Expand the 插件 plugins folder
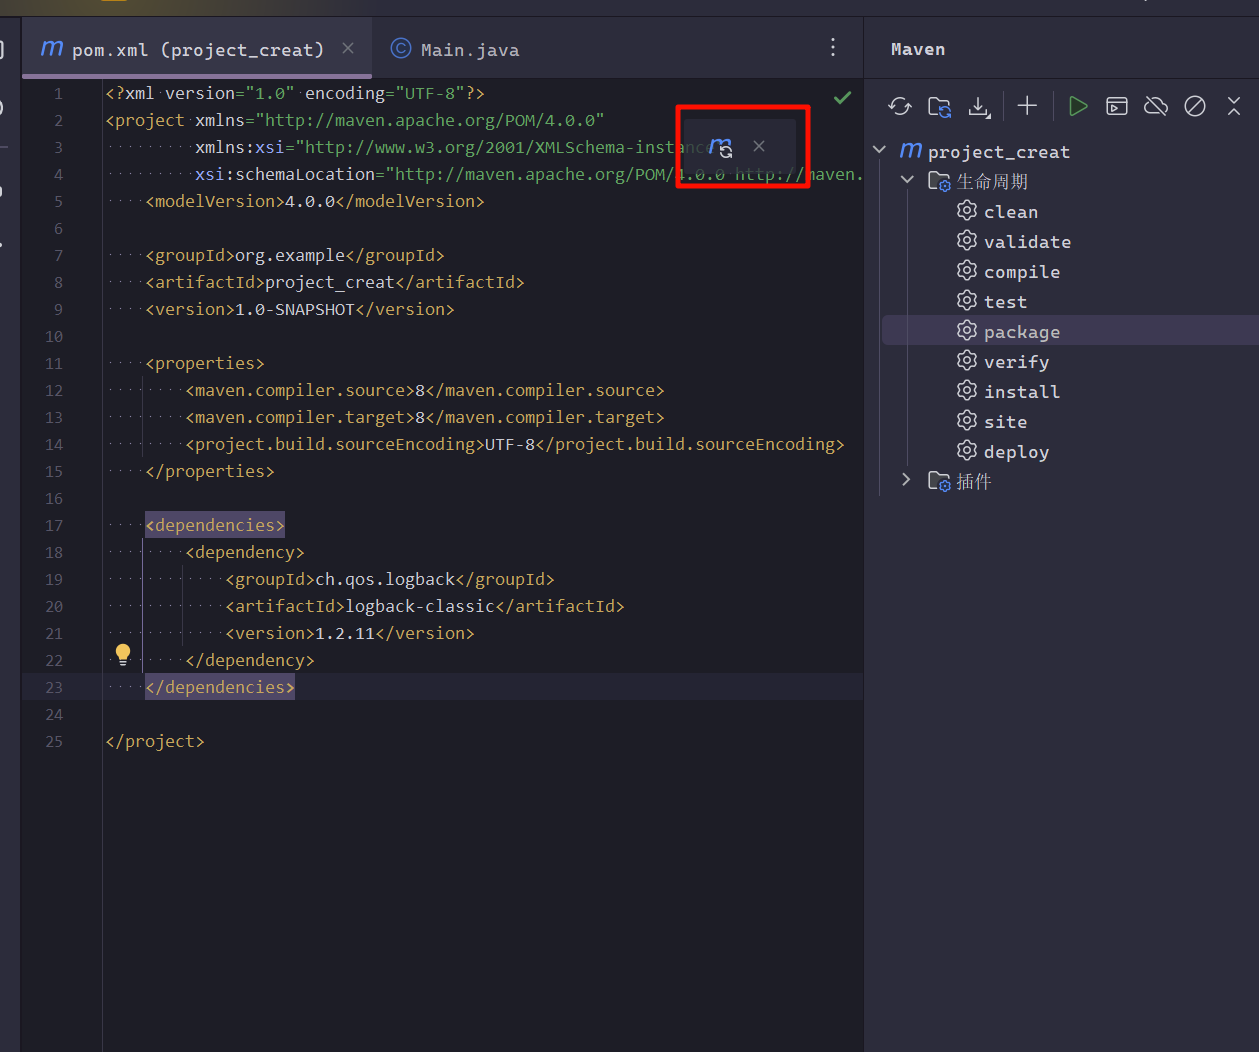 coord(907,480)
